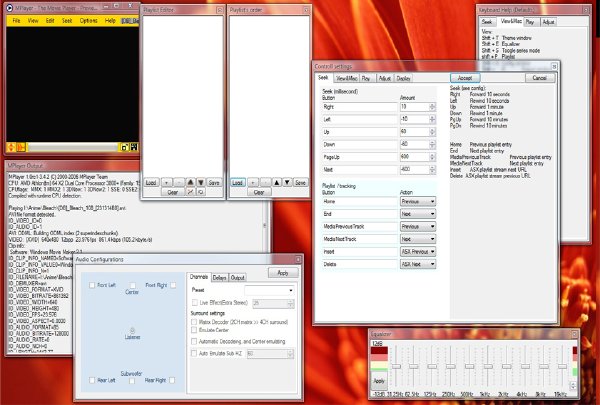Enable the Subwoofer checkbox
Image resolution: width=600 pixels, height=405 pixels.
pyautogui.click(x=132, y=381)
